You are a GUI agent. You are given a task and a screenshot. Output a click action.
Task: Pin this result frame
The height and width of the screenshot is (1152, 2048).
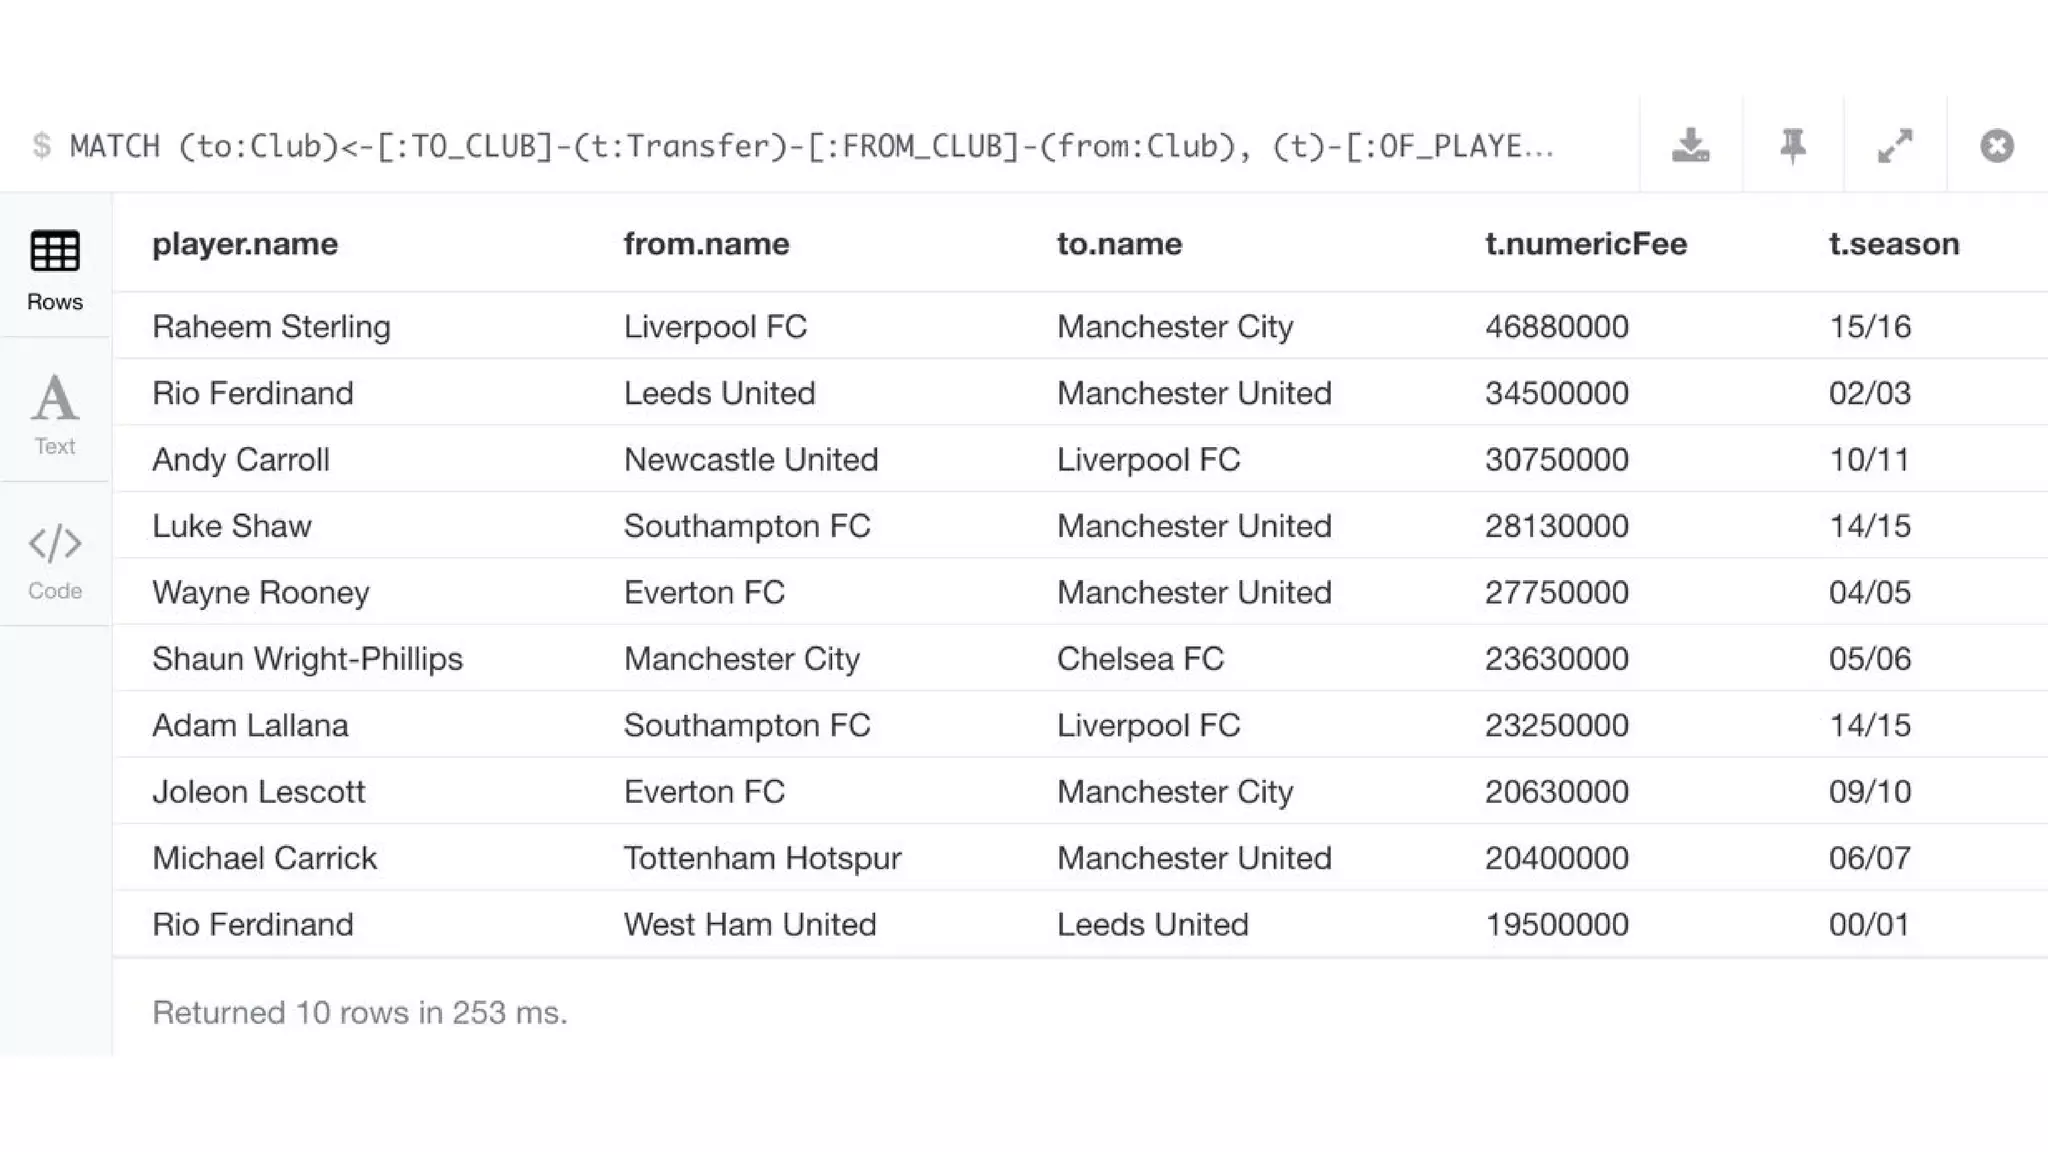pyautogui.click(x=1793, y=146)
